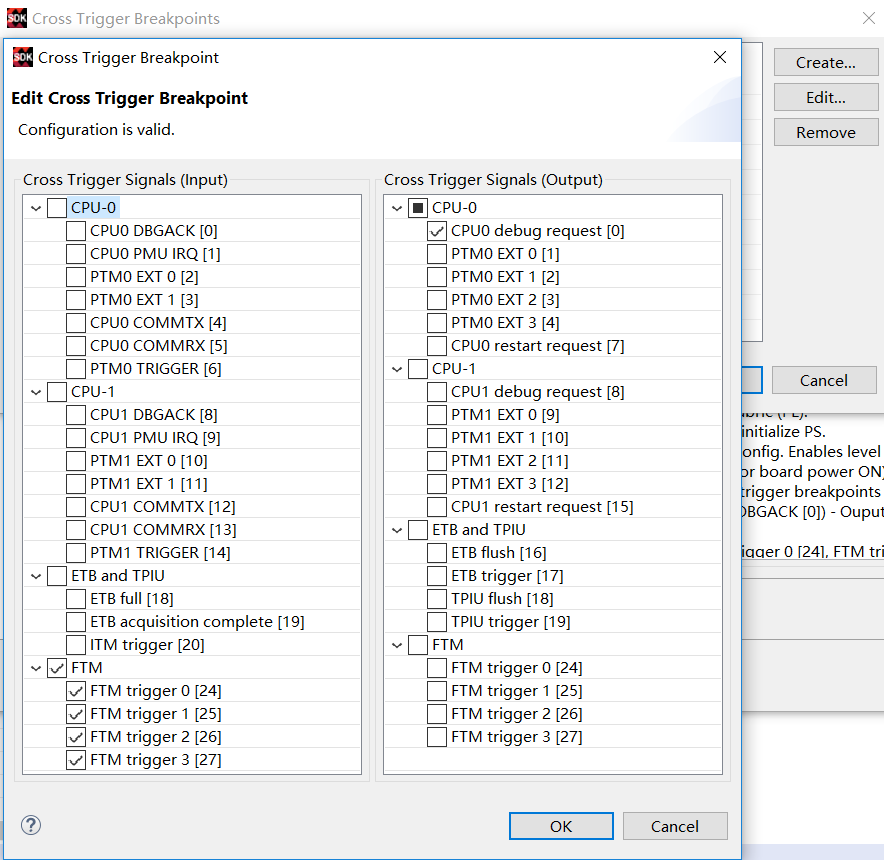Viewport: 884px width, 860px height.
Task: Collapse output ETB and TPIU node
Action: coord(397,530)
